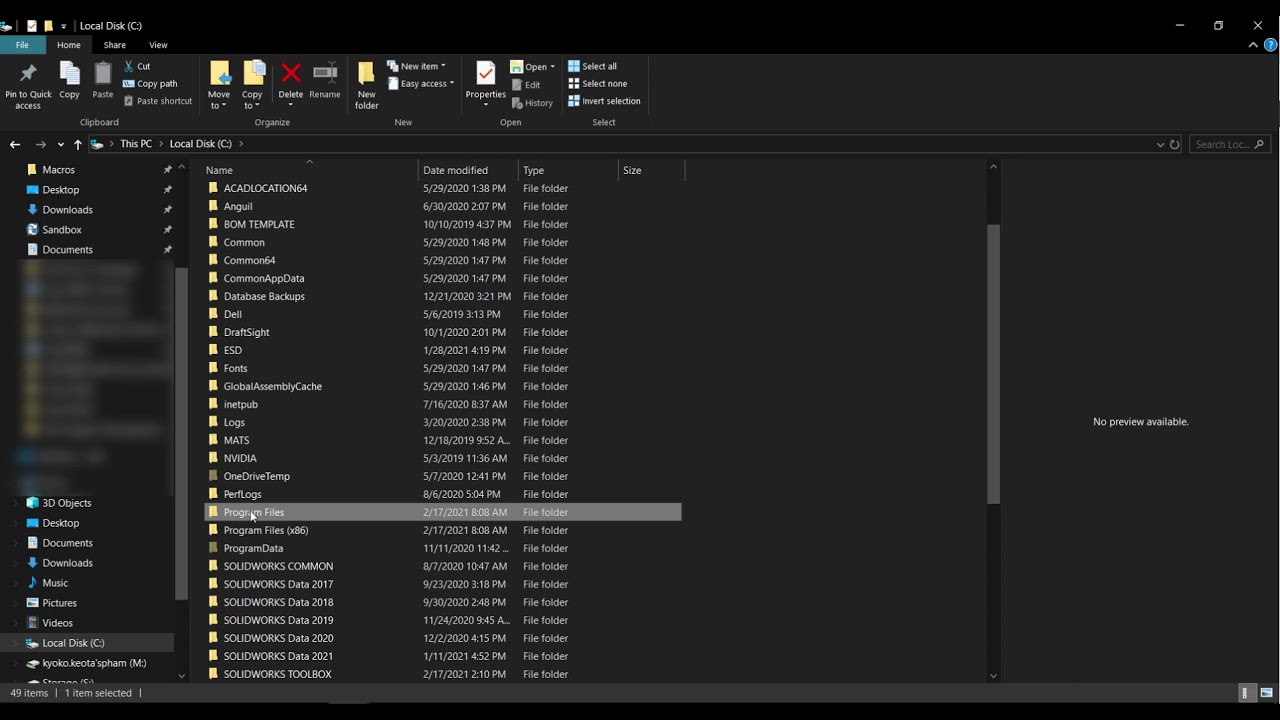
Task: Open the Copy to dropdown
Action: point(252,106)
